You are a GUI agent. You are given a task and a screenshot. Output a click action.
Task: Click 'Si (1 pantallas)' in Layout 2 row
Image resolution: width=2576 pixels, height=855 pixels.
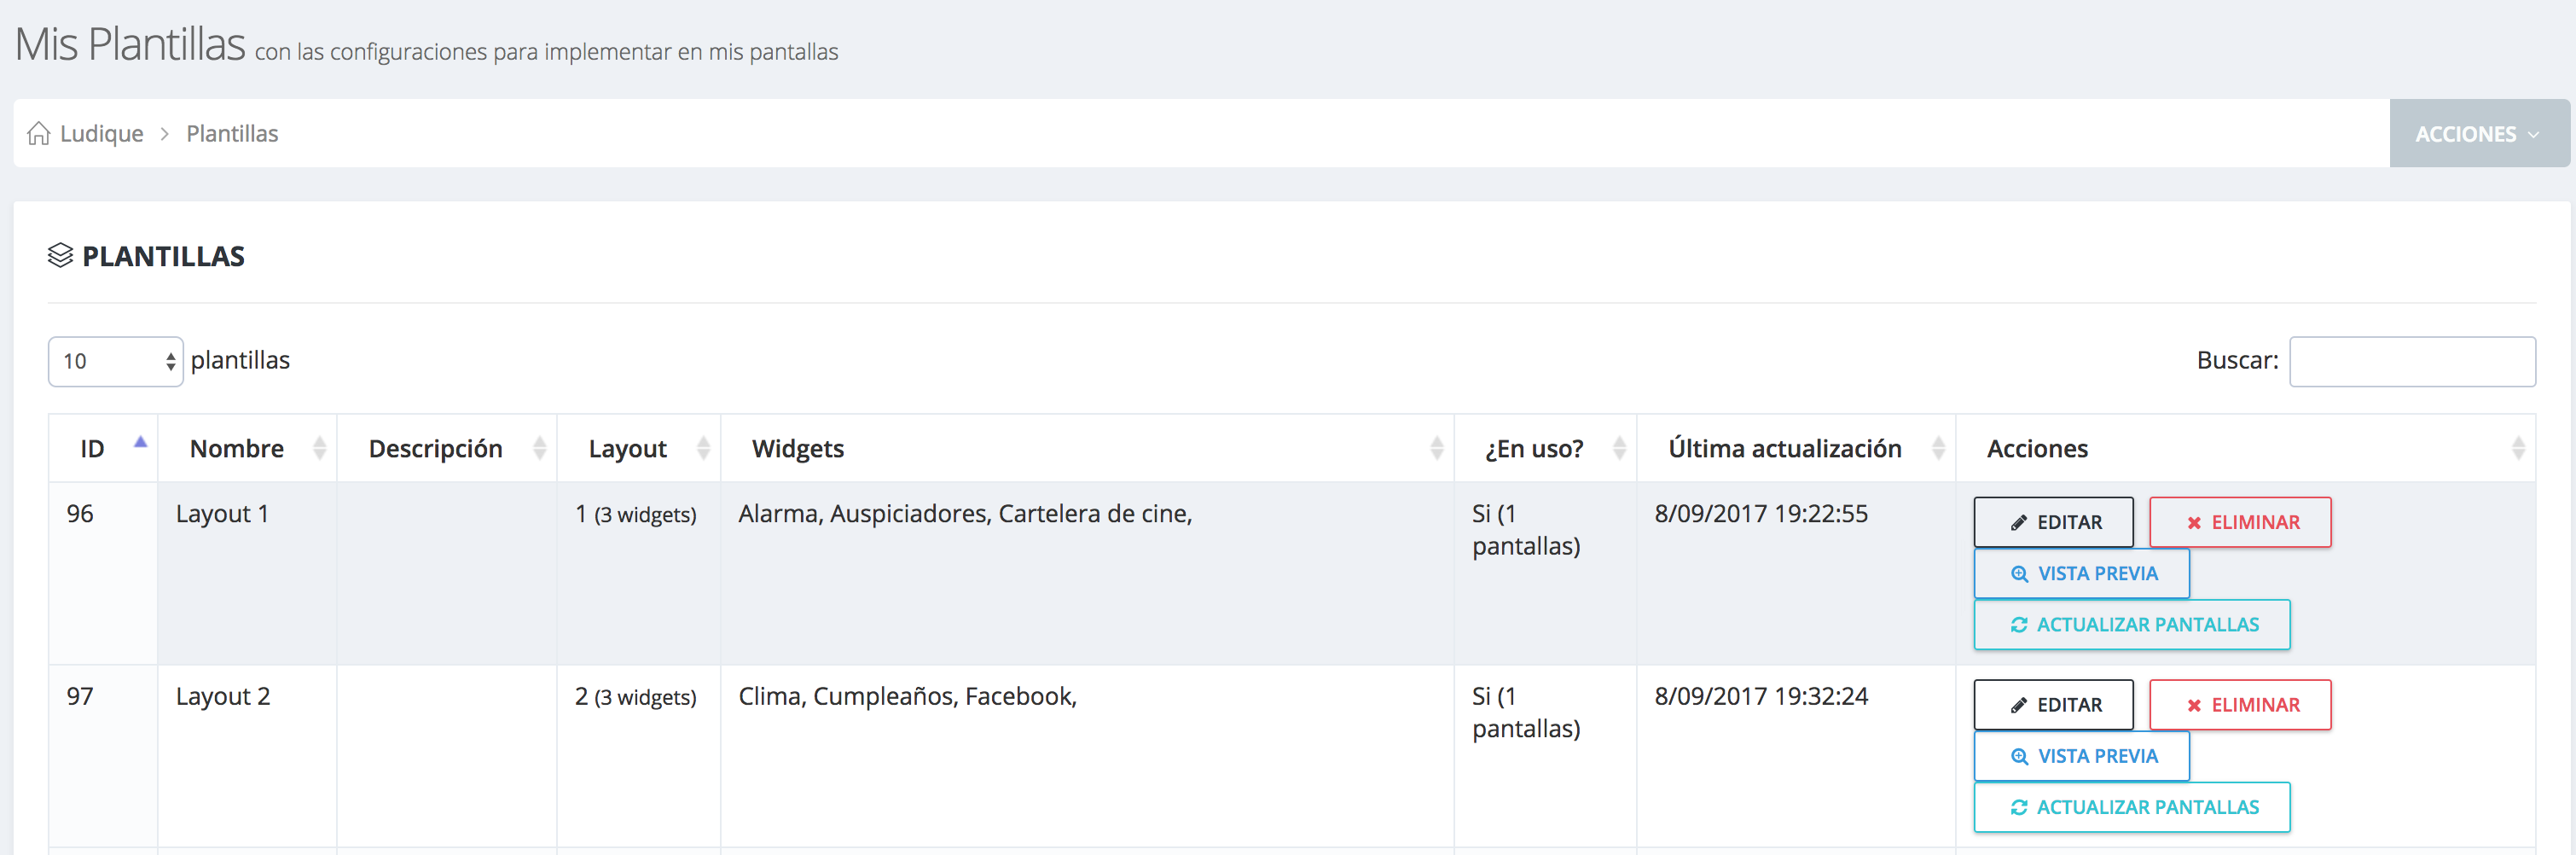pos(1526,712)
